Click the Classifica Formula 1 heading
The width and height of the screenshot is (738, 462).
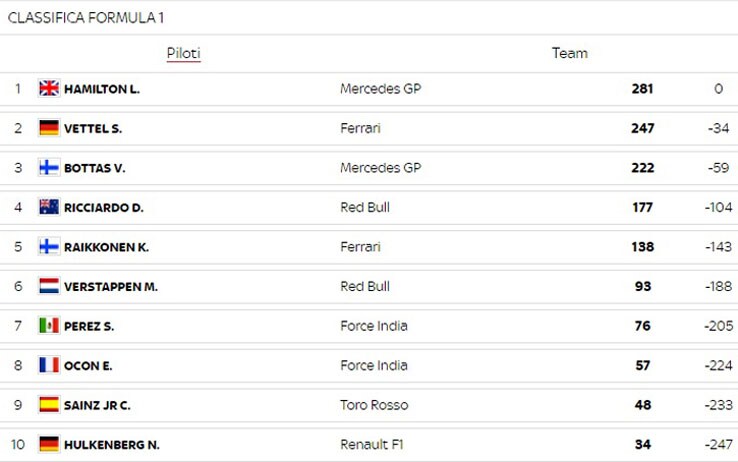click(86, 18)
